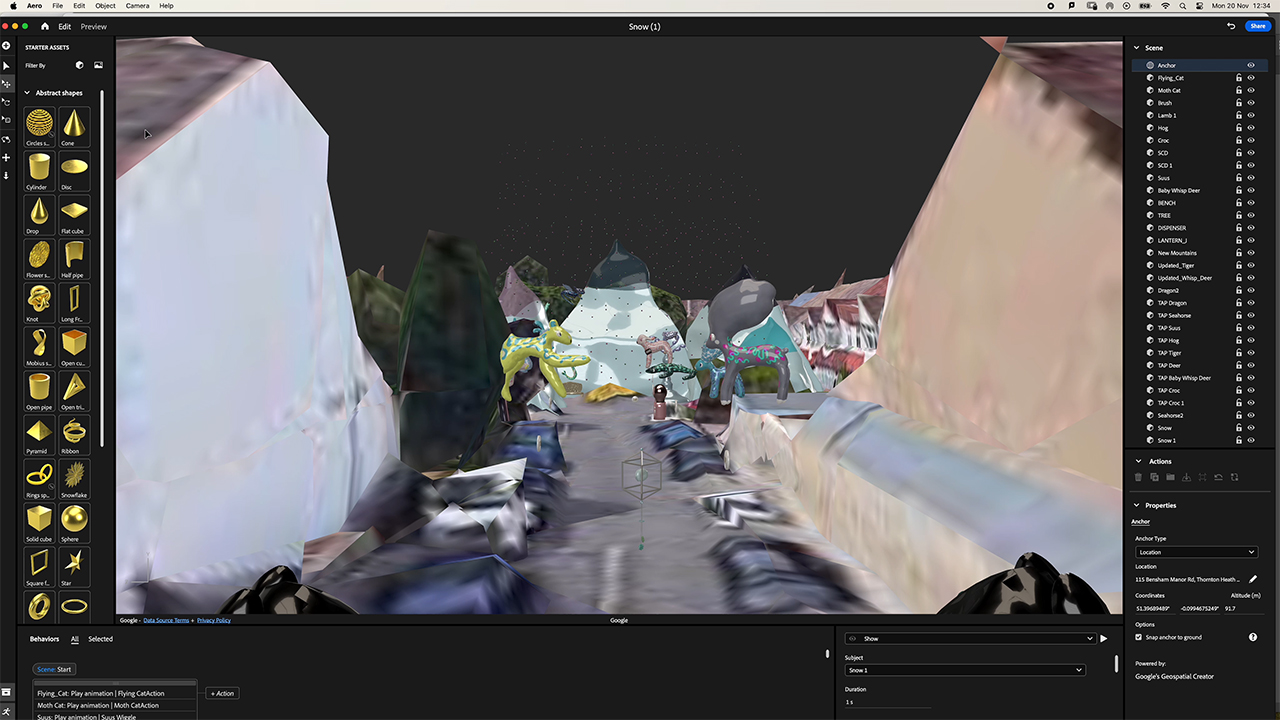Open the Apple menu
Viewport: 1280px width, 720px height.
(x=13, y=6)
